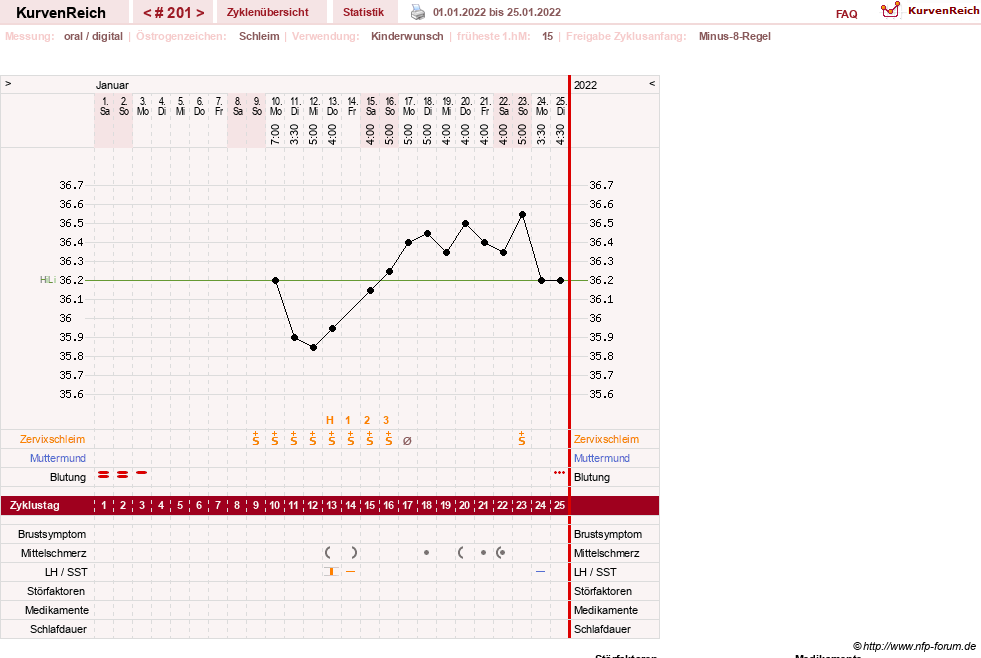Click the KurvenReich link at top right
Image resolution: width=981 pixels, height=658 pixels.
[x=943, y=11]
